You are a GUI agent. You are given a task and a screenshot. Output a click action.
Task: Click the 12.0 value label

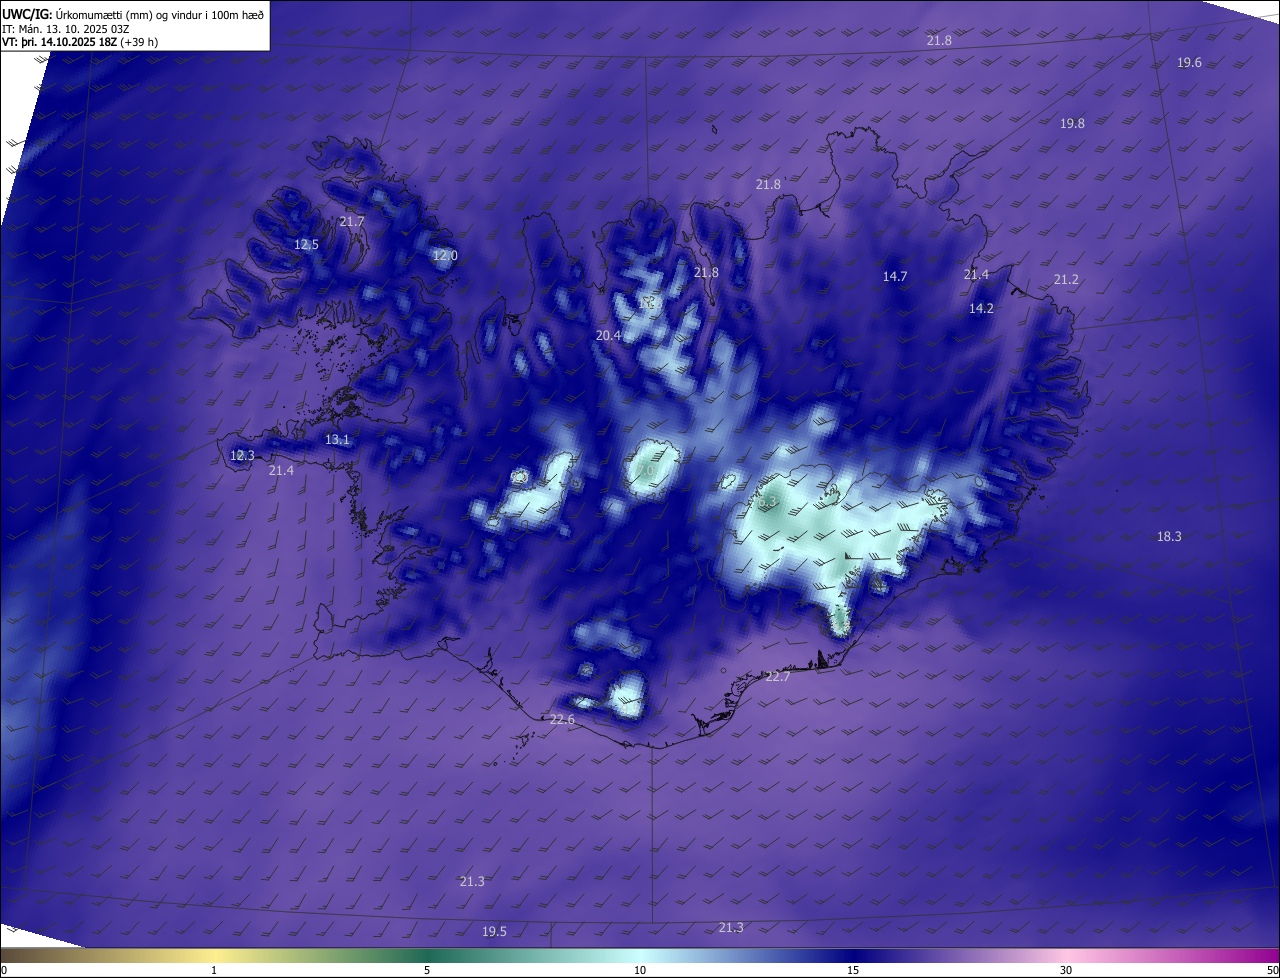click(445, 256)
